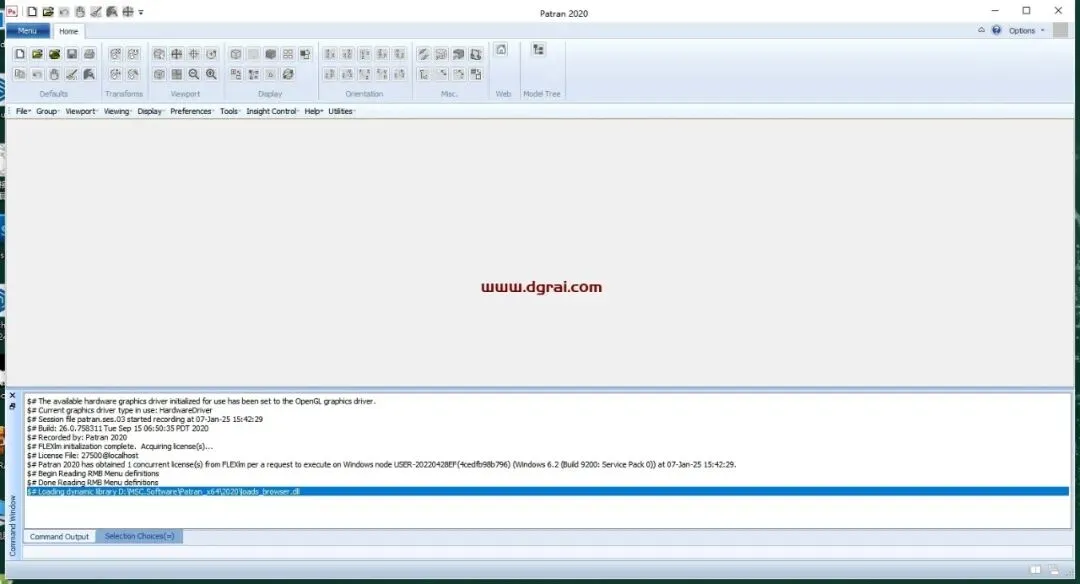This screenshot has width=1080, height=584.
Task: Open the Help menu in the menu bar
Action: point(313,111)
